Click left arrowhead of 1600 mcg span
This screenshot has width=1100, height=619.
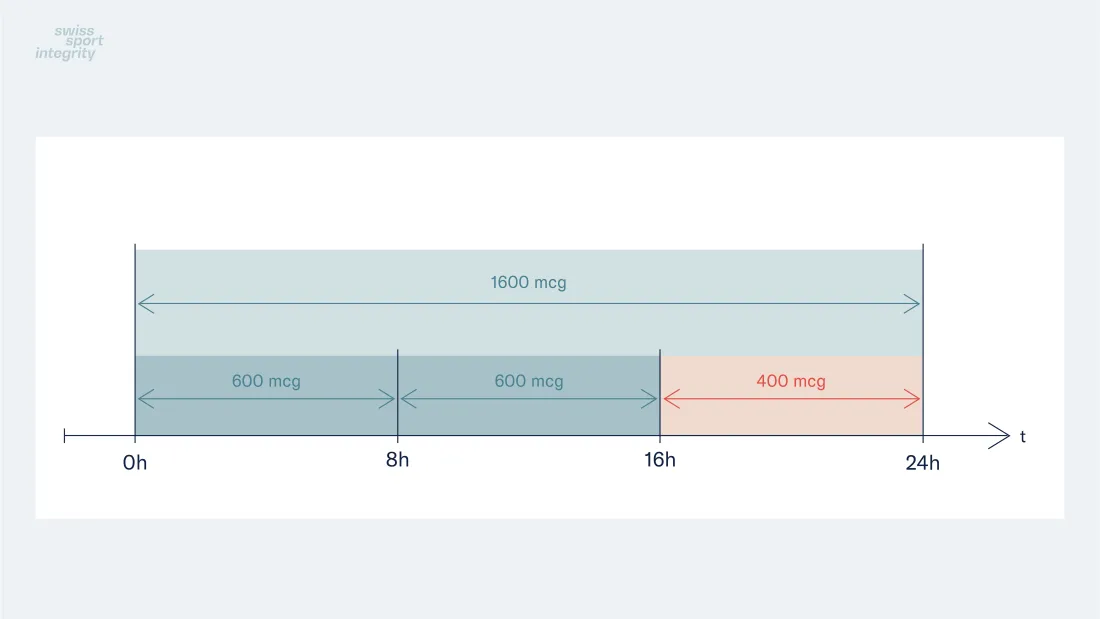coord(146,304)
